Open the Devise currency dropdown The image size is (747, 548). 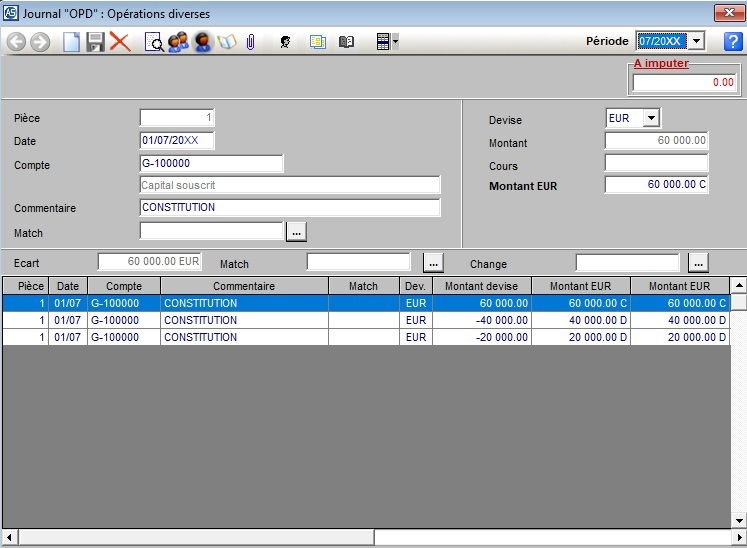[x=651, y=118]
